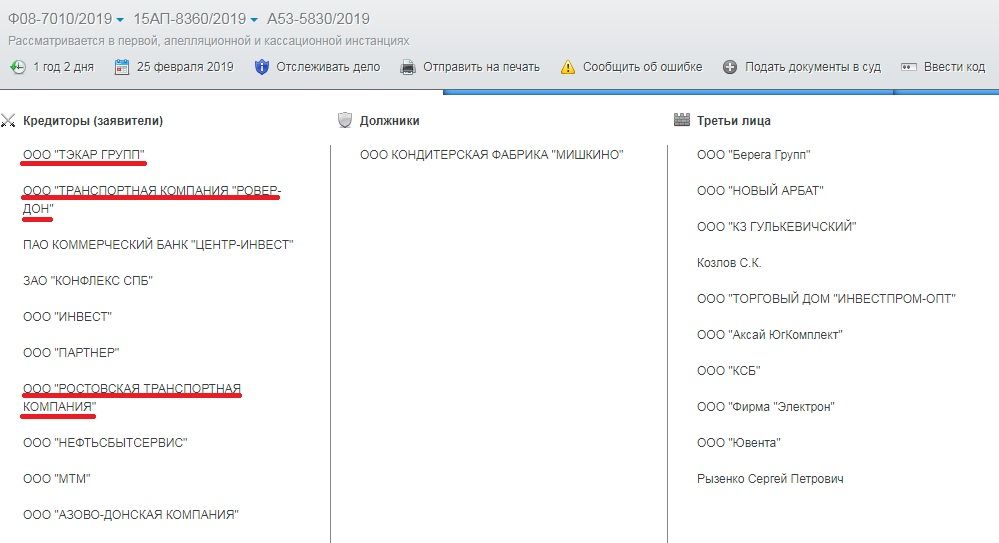This screenshot has height=543, width=999.
Task: Click the Кредиторы (заявители) heading
Action: [93, 120]
